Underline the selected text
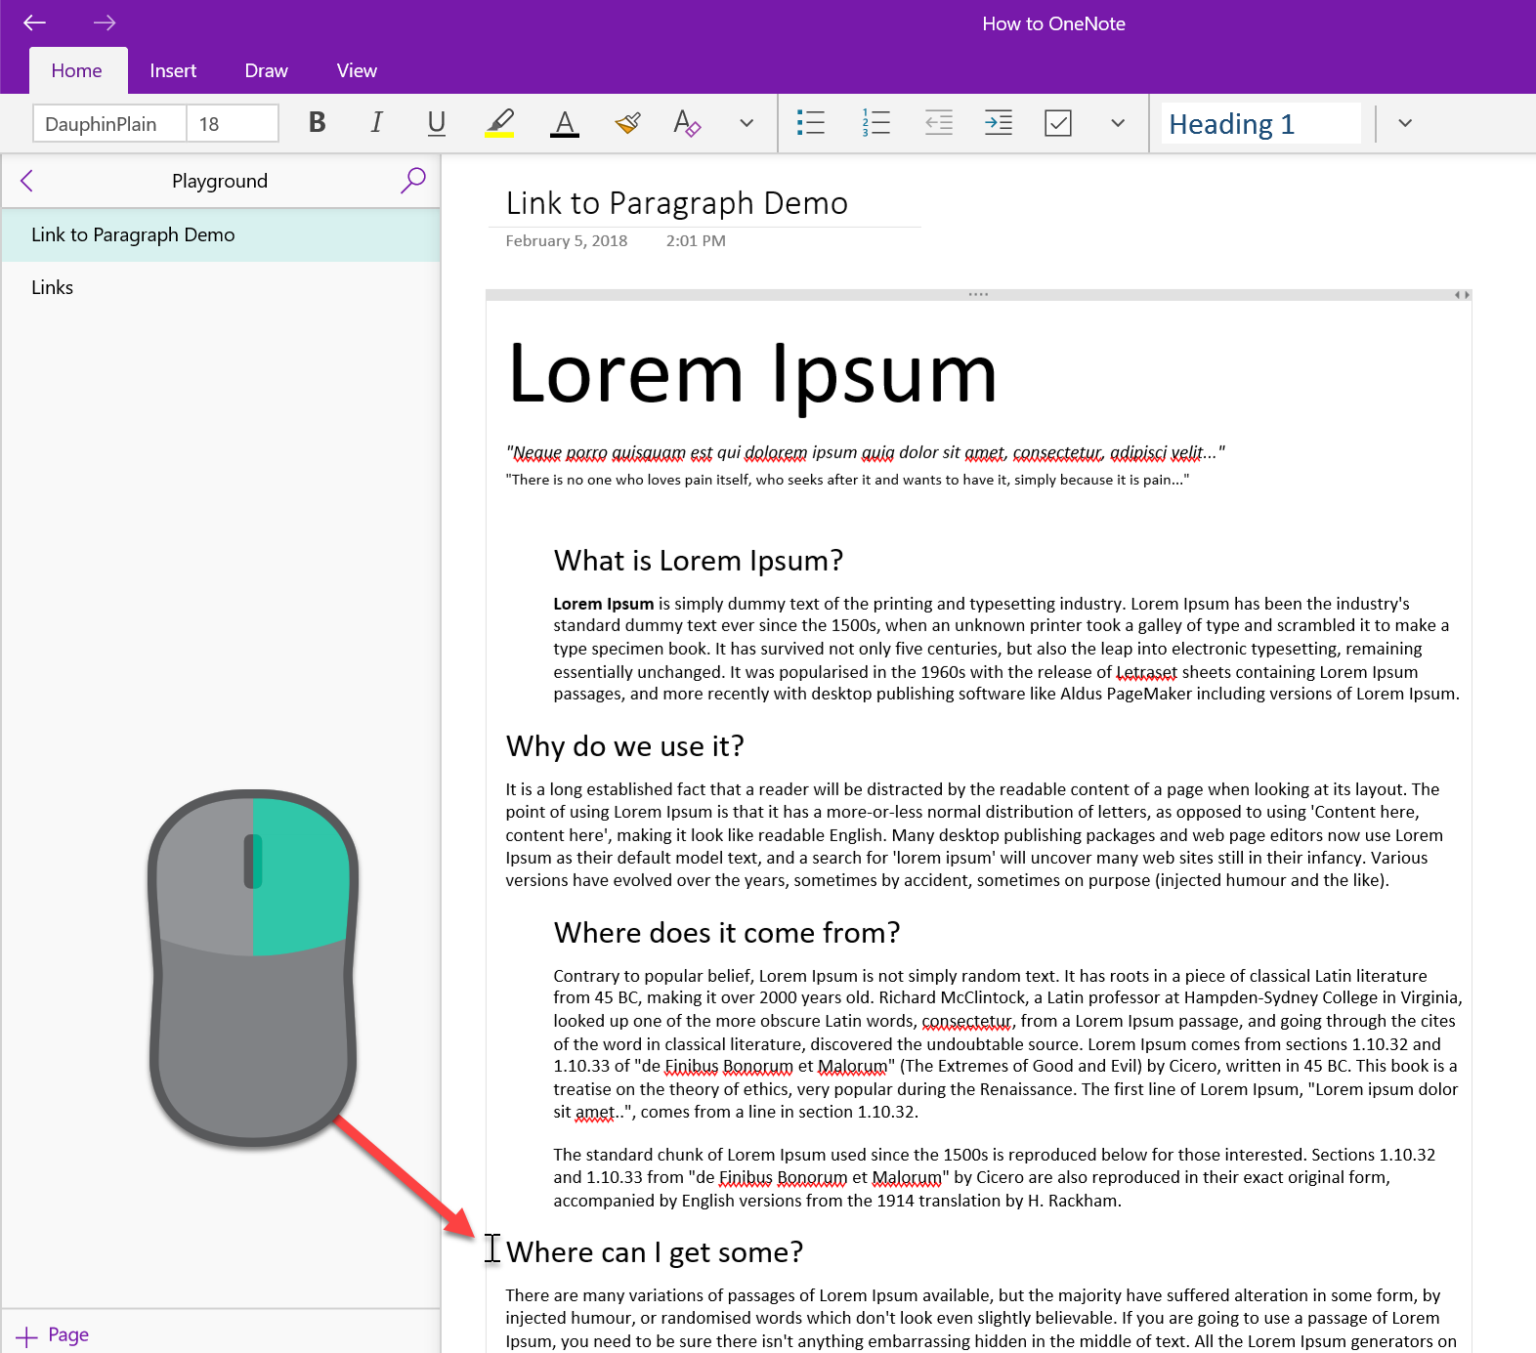 (x=437, y=122)
